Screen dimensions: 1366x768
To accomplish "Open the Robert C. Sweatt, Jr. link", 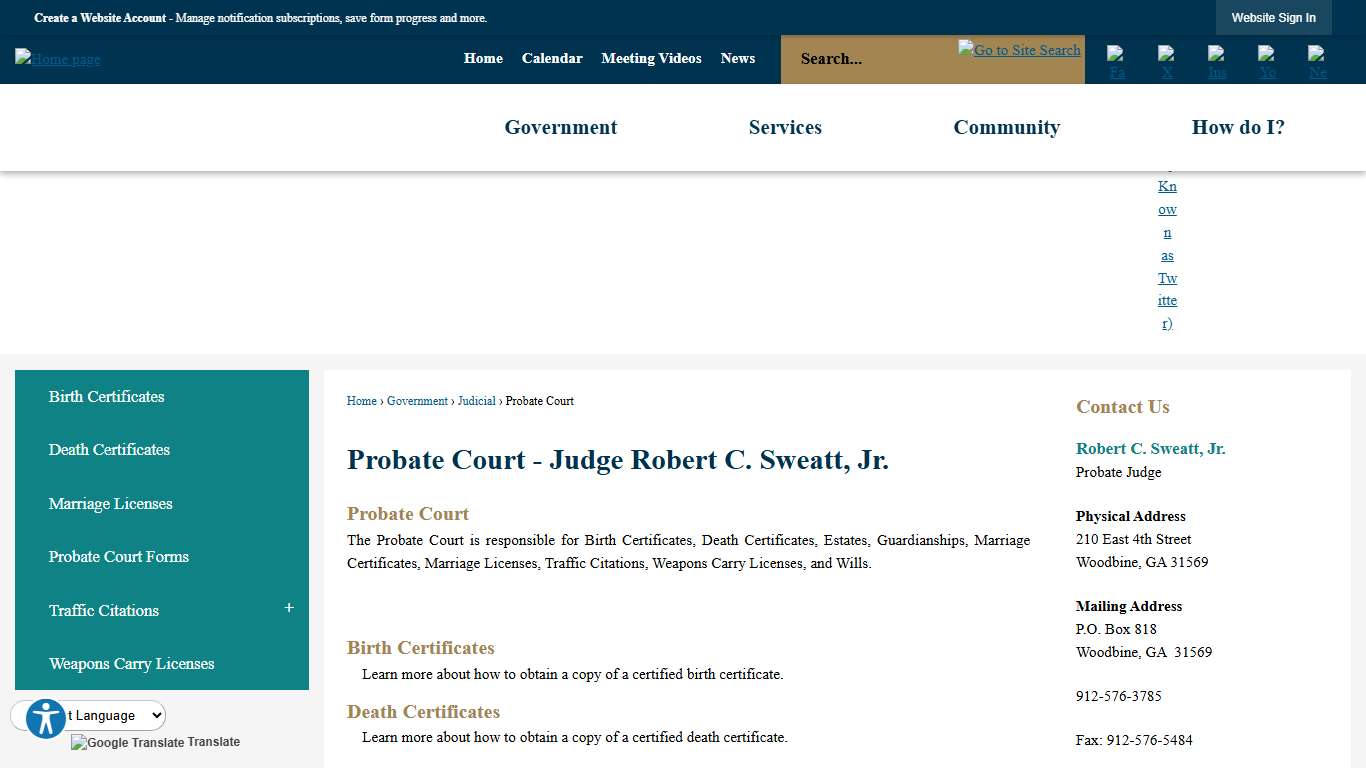I will point(1150,448).
